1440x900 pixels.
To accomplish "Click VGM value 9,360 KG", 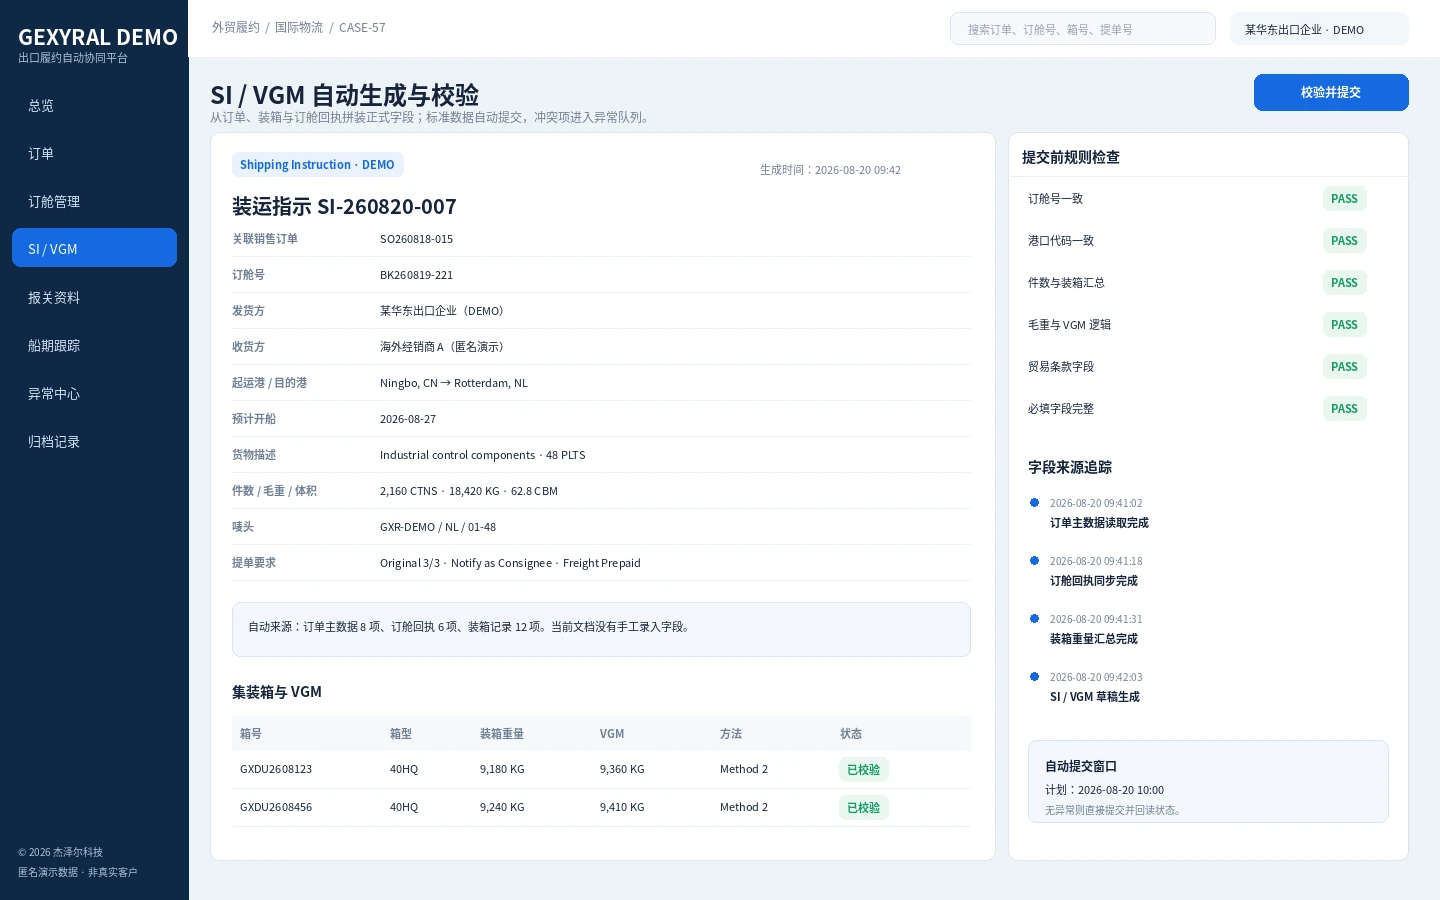I will 622,769.
